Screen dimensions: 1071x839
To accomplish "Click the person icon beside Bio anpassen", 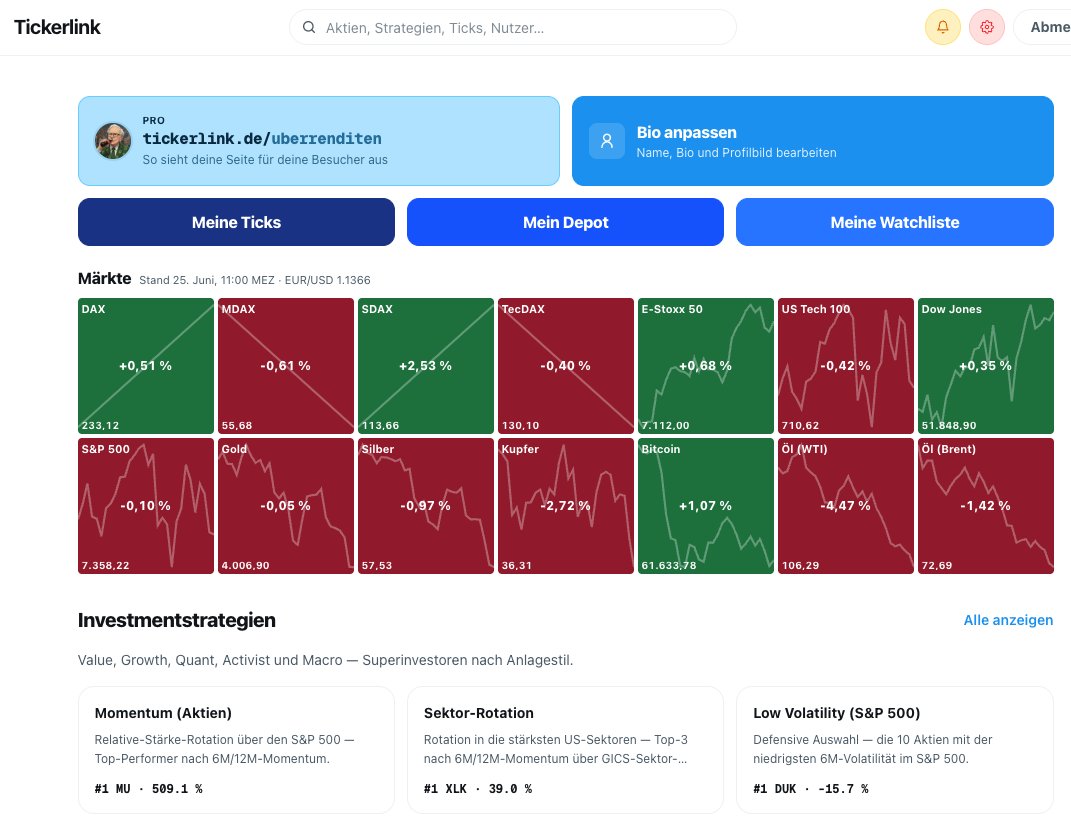I will (x=607, y=141).
